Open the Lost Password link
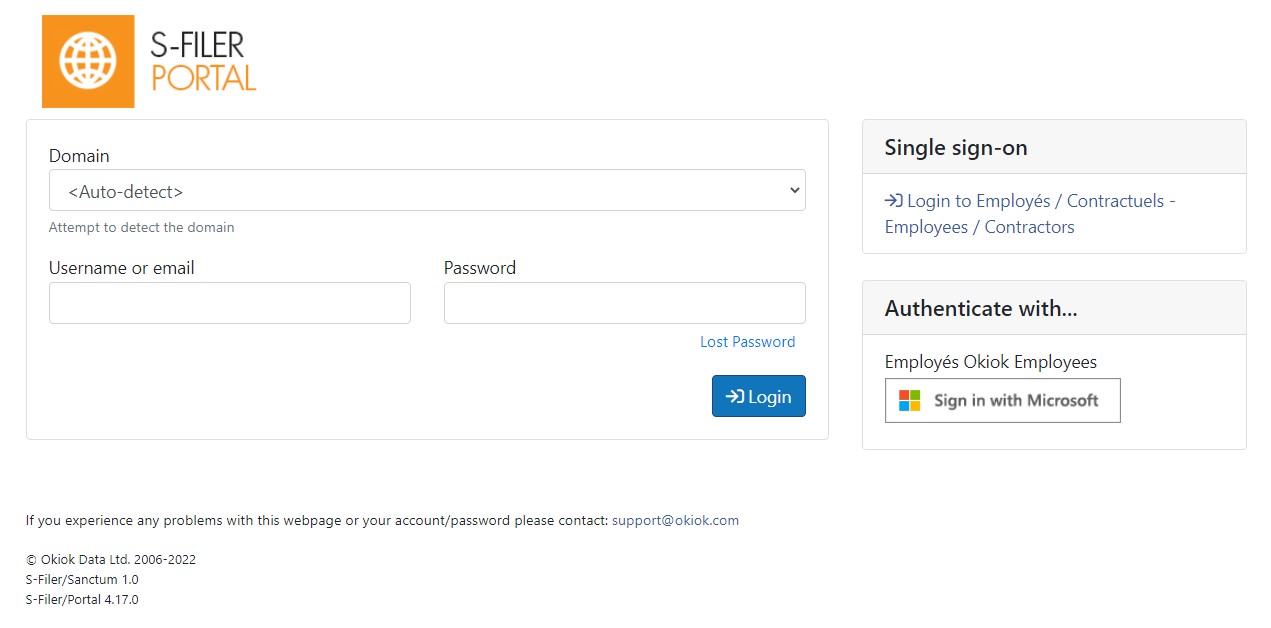This screenshot has width=1271, height=628. pyautogui.click(x=747, y=342)
